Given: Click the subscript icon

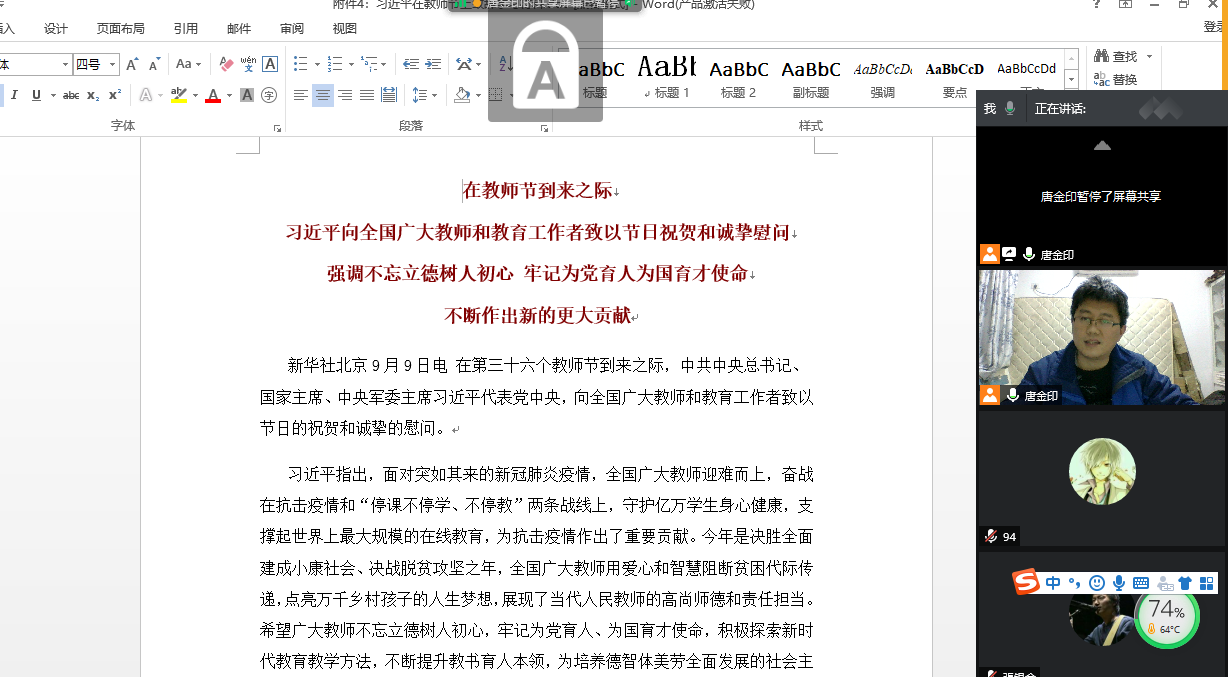Looking at the screenshot, I should tap(93, 96).
